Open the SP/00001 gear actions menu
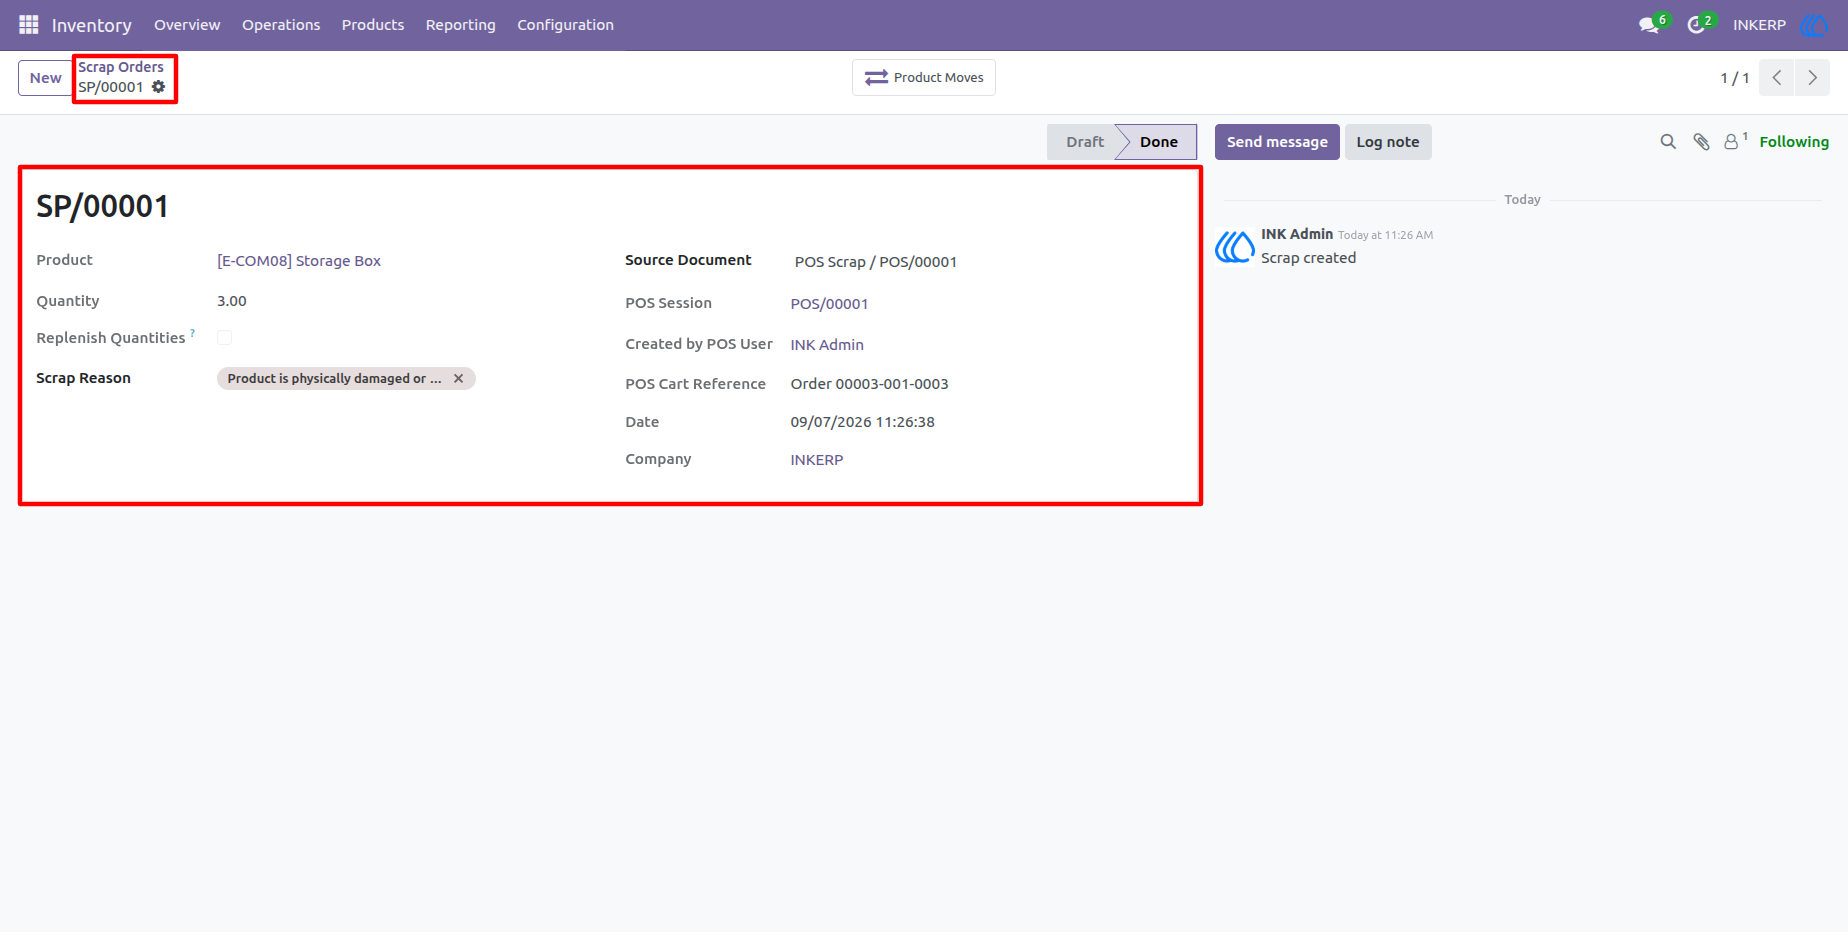This screenshot has width=1848, height=932. [x=158, y=87]
